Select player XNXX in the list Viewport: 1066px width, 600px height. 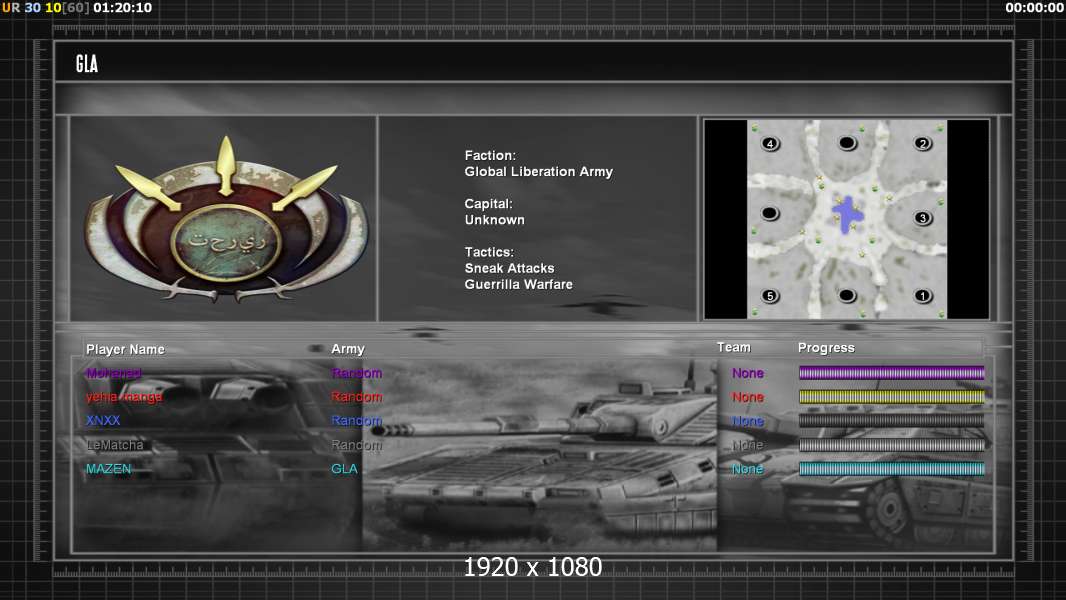(x=103, y=421)
